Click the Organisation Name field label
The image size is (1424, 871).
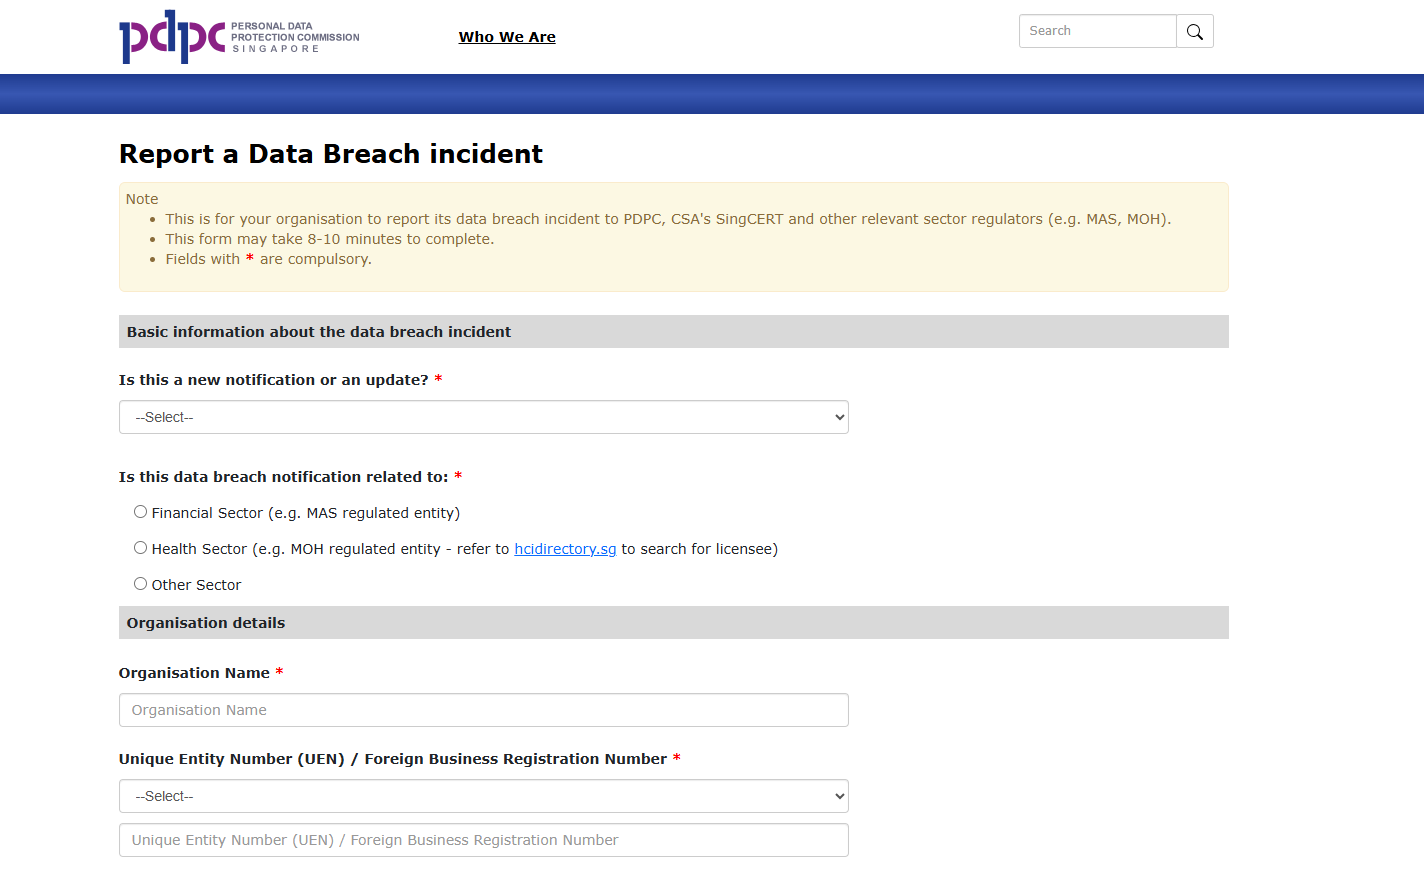tap(194, 673)
